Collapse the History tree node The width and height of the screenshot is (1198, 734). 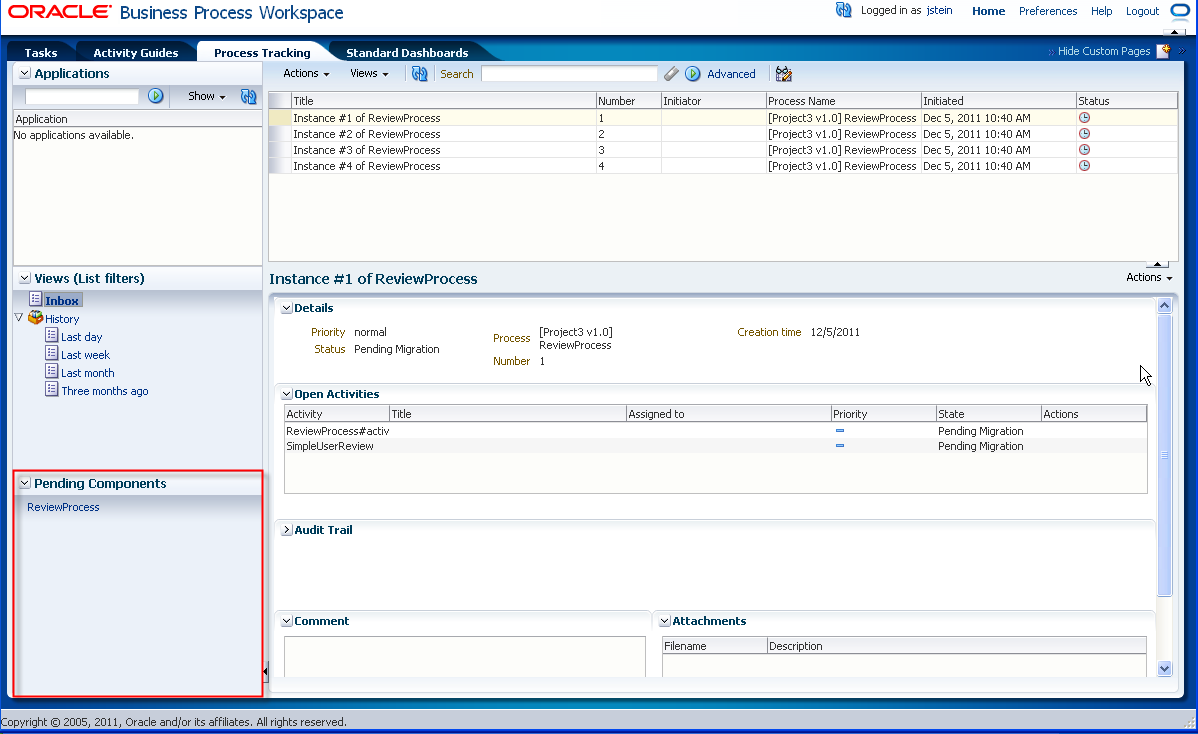tap(19, 317)
